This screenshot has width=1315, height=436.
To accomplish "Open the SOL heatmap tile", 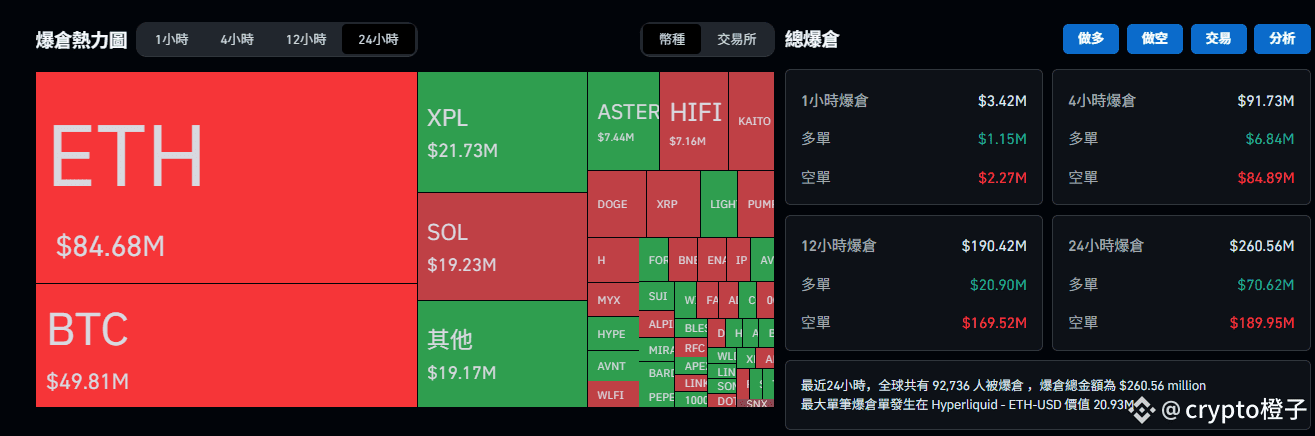I will click(x=501, y=246).
